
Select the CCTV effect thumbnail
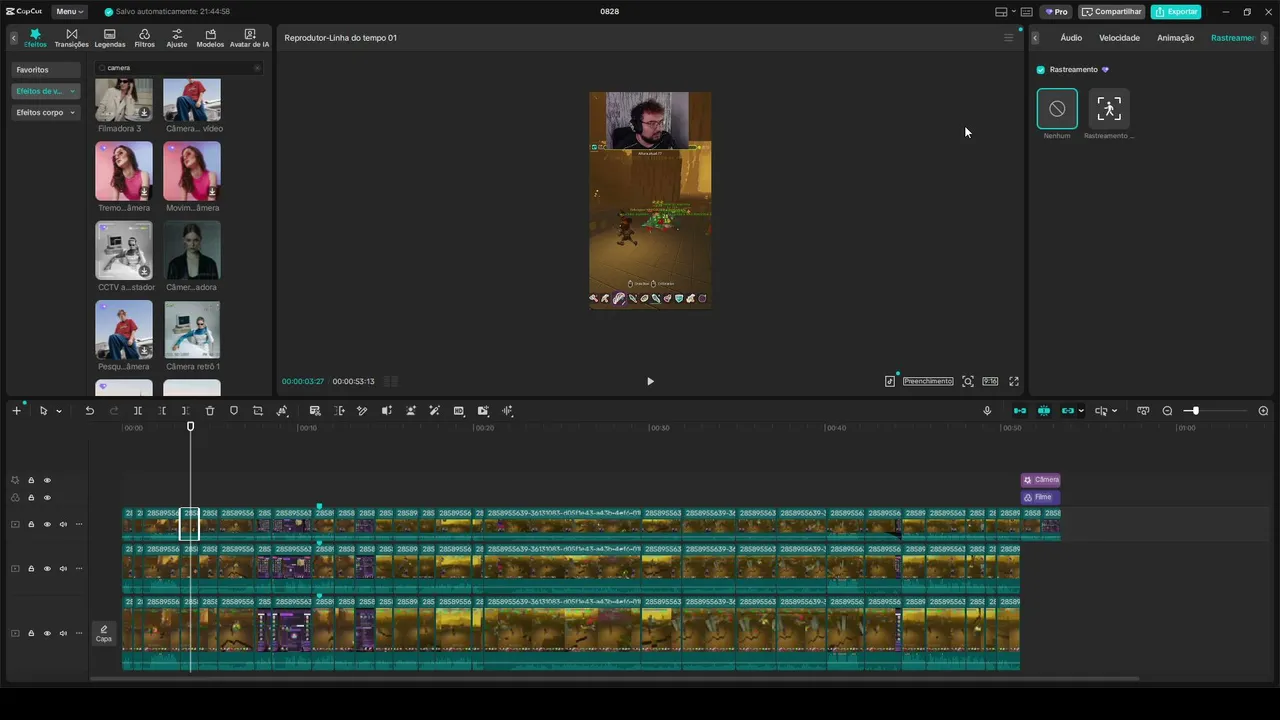[124, 250]
